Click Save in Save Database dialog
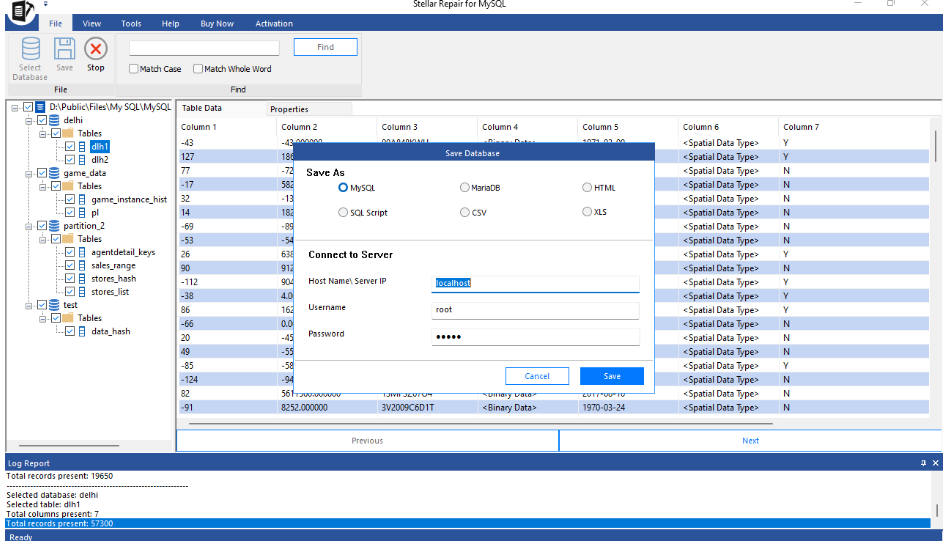The height and width of the screenshot is (545, 948). tap(612, 376)
